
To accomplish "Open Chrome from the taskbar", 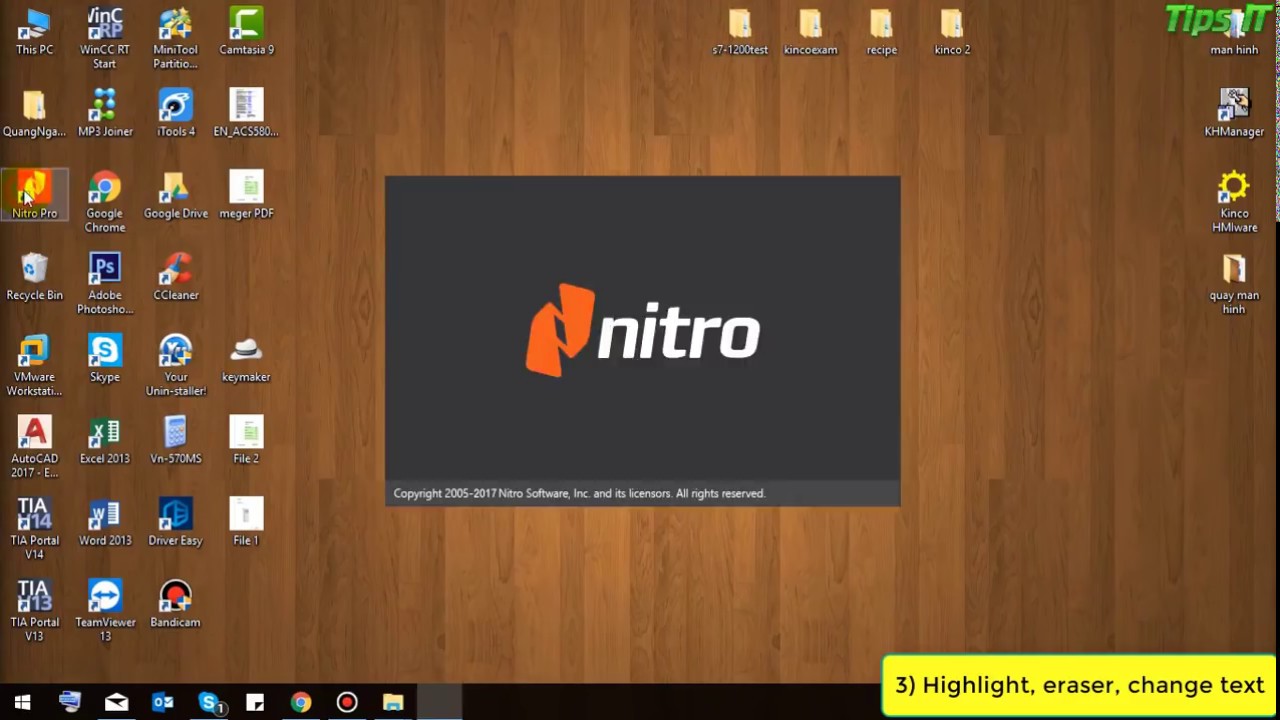I will click(x=301, y=702).
